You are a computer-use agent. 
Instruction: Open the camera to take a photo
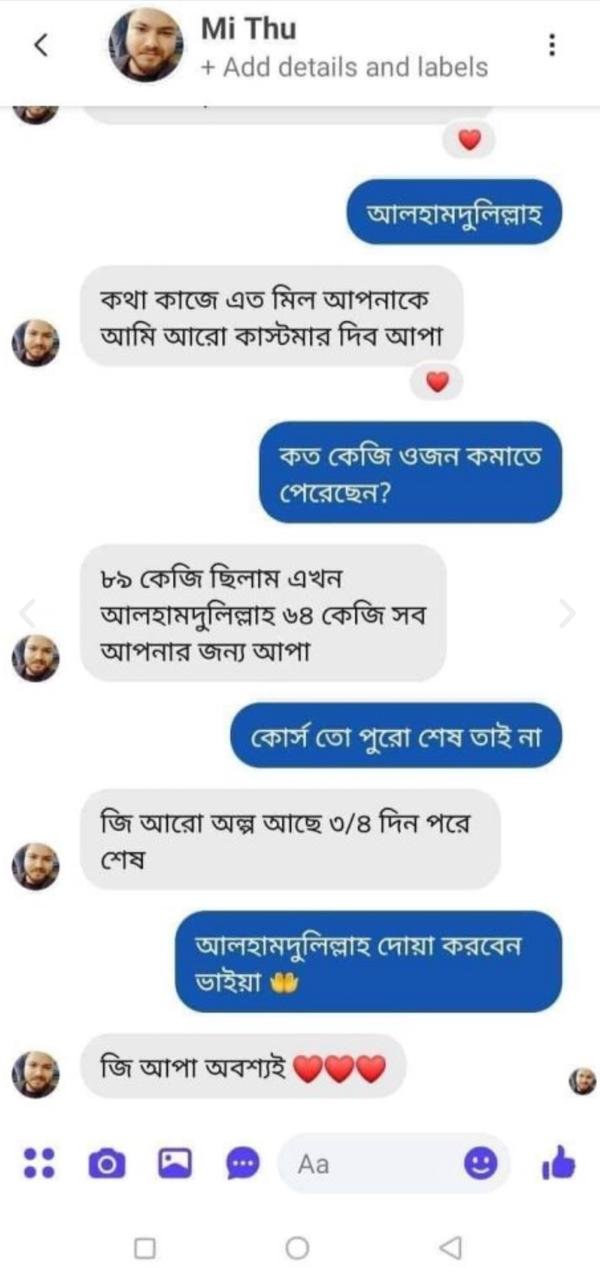(106, 1163)
